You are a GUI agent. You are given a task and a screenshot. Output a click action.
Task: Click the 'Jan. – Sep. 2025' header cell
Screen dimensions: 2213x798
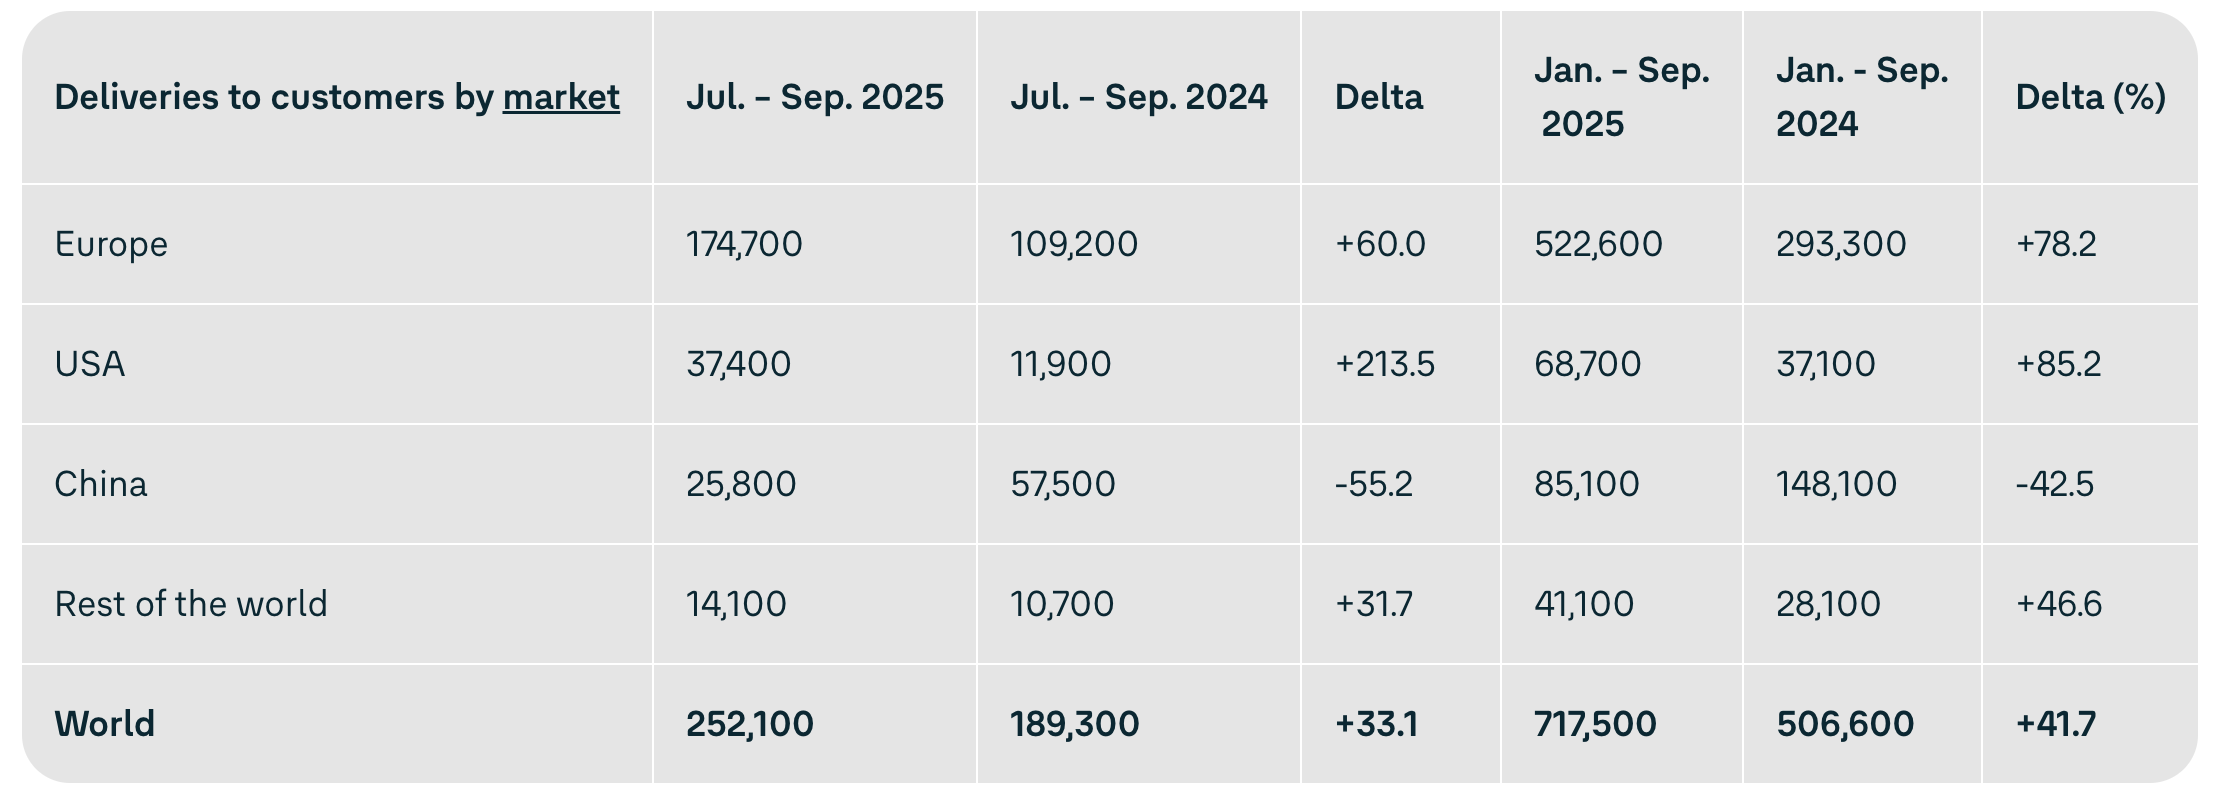tap(1621, 97)
